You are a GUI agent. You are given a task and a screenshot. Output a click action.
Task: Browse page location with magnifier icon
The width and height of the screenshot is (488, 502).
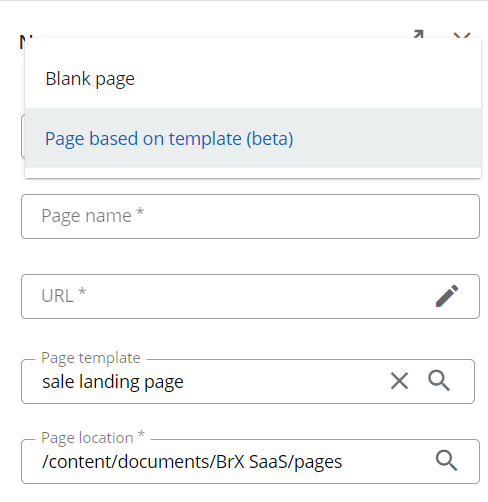pyautogui.click(x=447, y=461)
